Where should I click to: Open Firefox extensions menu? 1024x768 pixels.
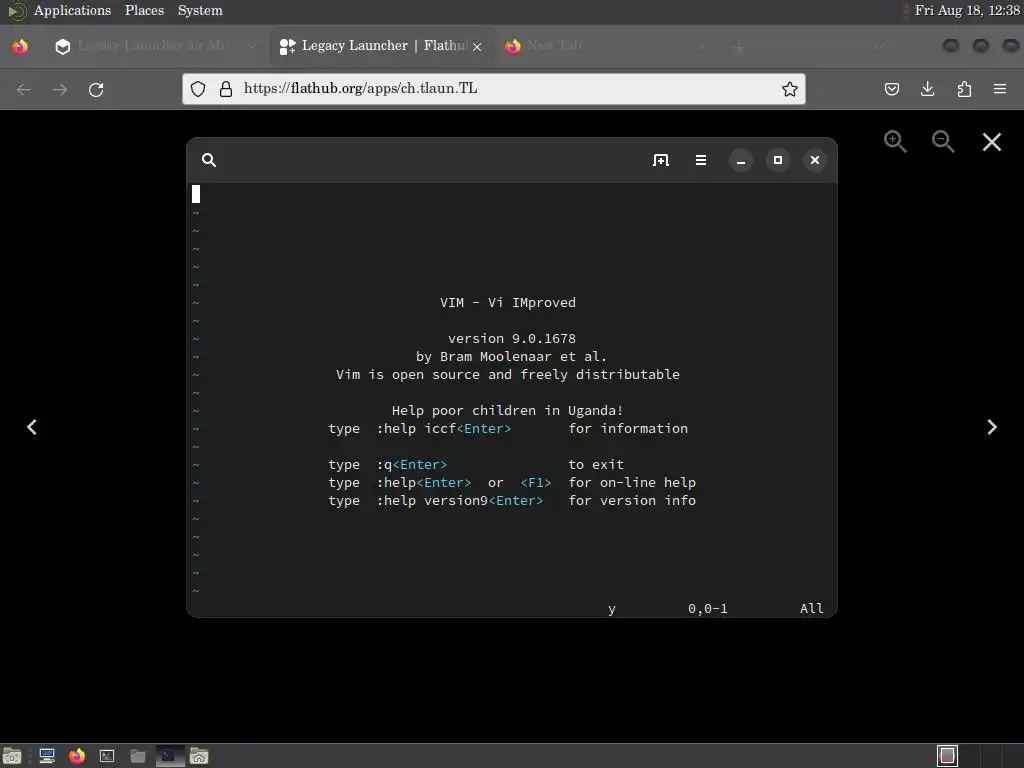(964, 89)
